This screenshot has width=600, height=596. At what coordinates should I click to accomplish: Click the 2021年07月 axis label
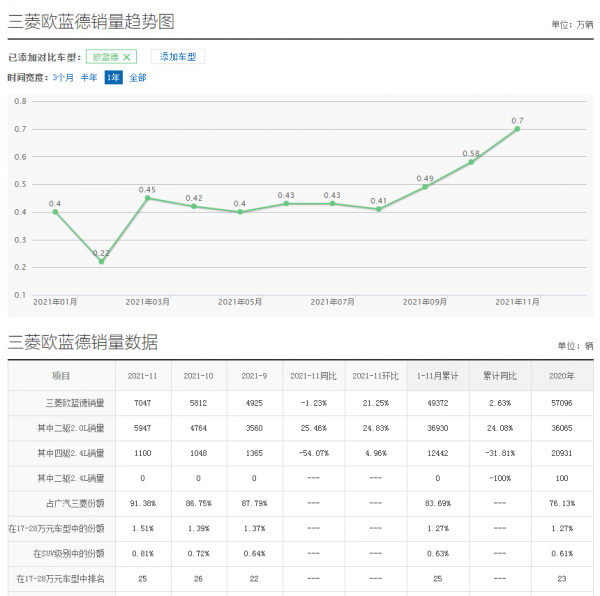(333, 302)
